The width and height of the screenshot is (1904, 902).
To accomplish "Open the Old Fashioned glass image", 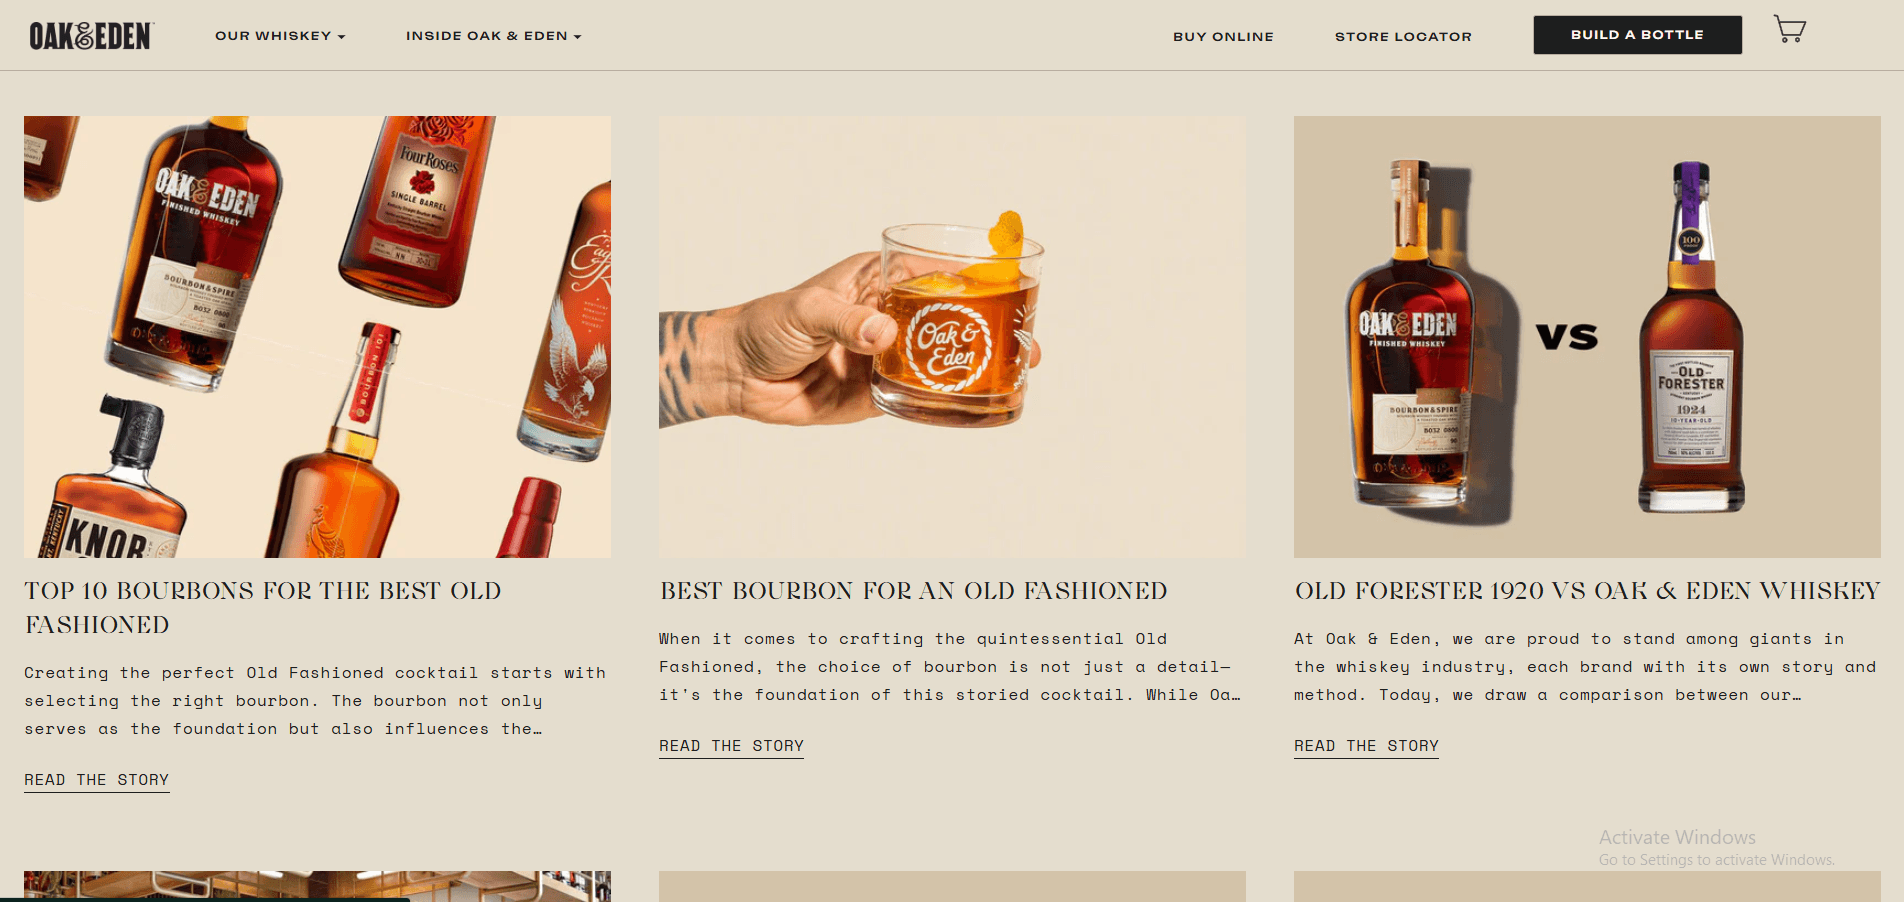I will point(952,337).
